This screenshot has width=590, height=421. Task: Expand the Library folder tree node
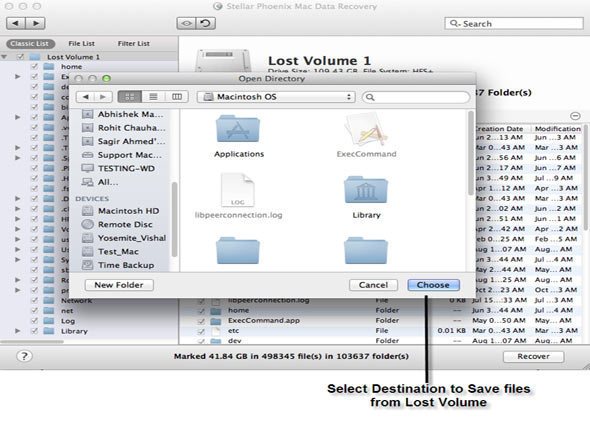point(17,331)
